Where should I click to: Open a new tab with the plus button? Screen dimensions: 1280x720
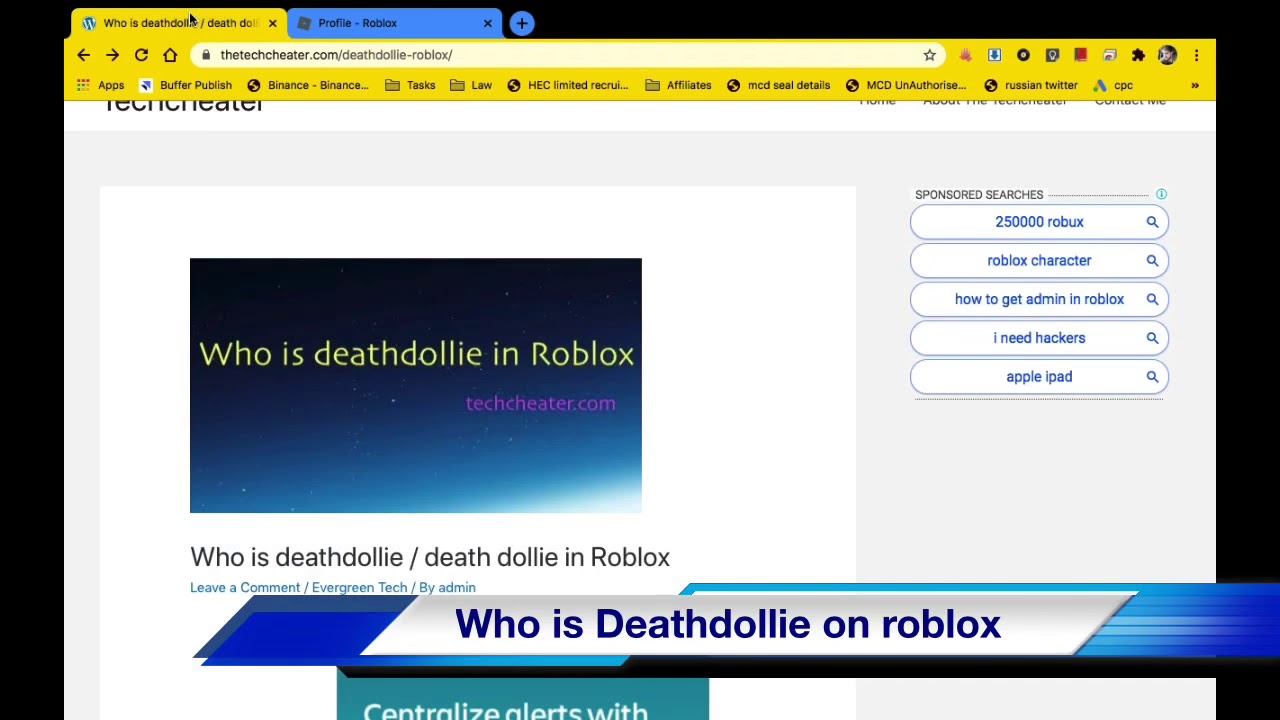click(522, 23)
